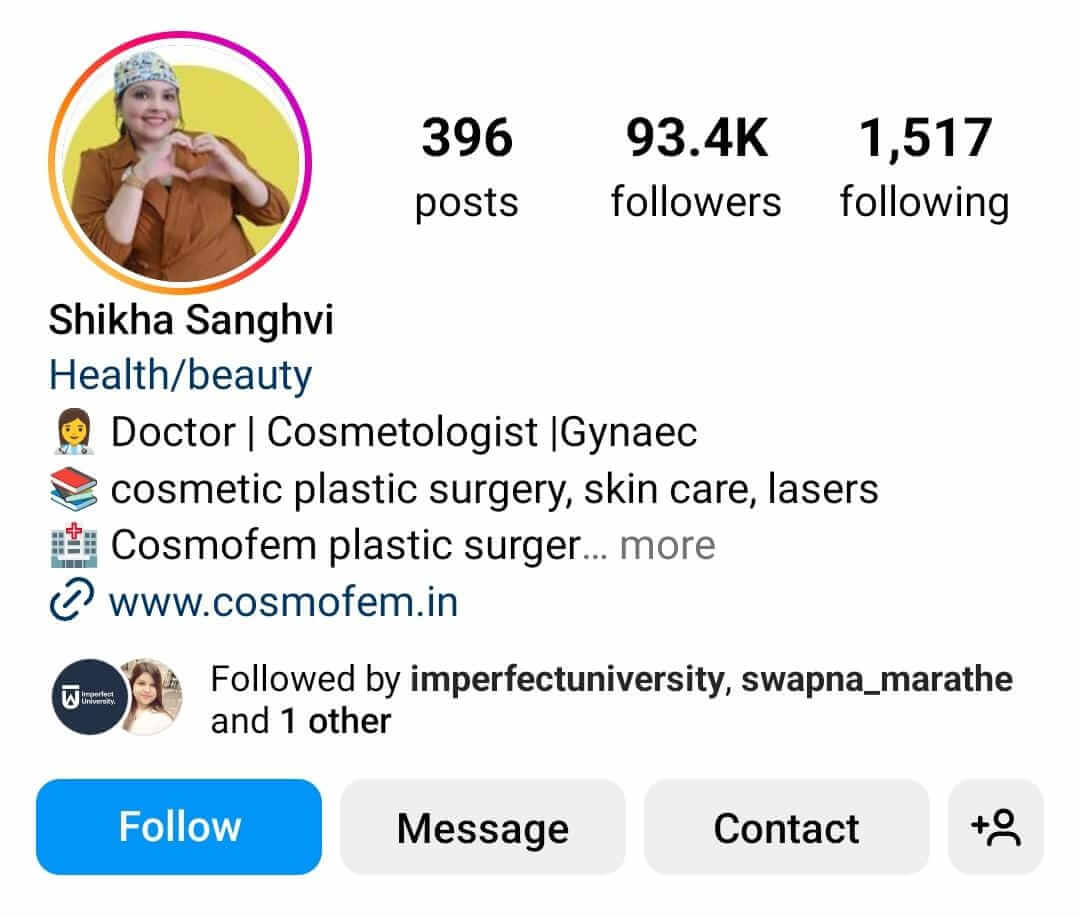Image resolution: width=1080 pixels, height=916 pixels.
Task: Follow Shikha Sanghvi
Action: click(179, 827)
